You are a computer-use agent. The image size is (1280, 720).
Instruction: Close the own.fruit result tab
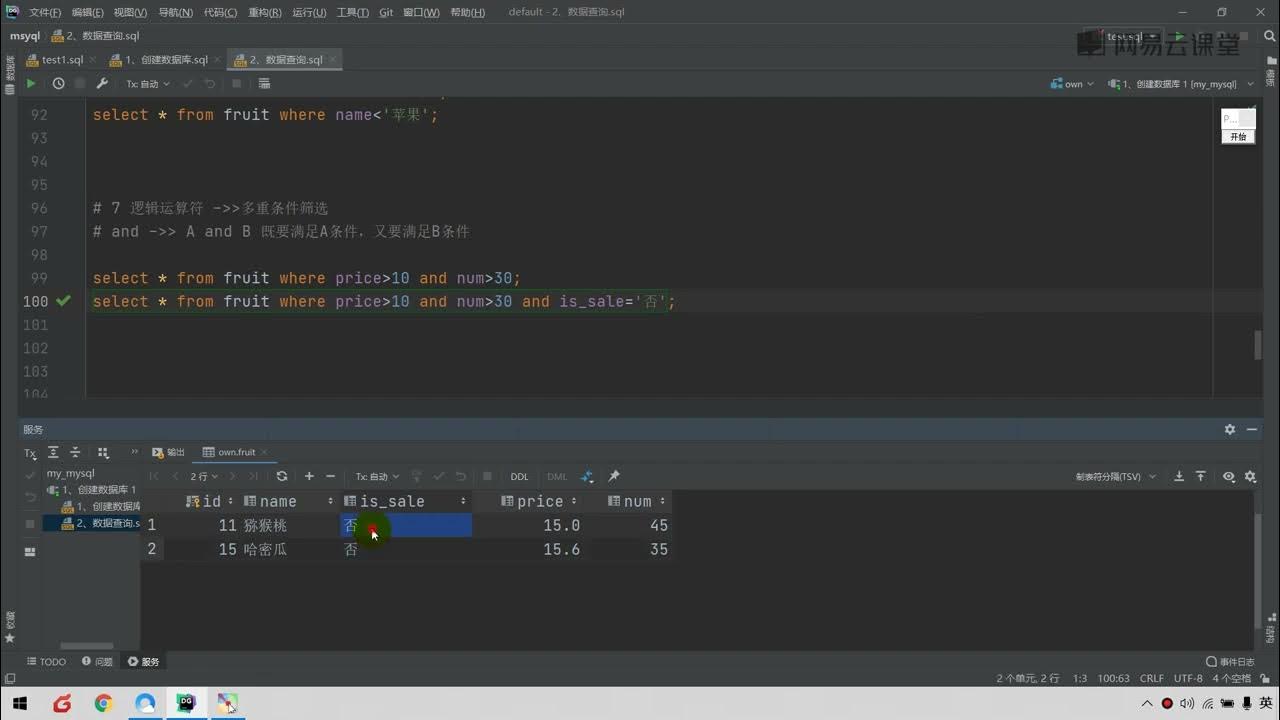coord(265,453)
